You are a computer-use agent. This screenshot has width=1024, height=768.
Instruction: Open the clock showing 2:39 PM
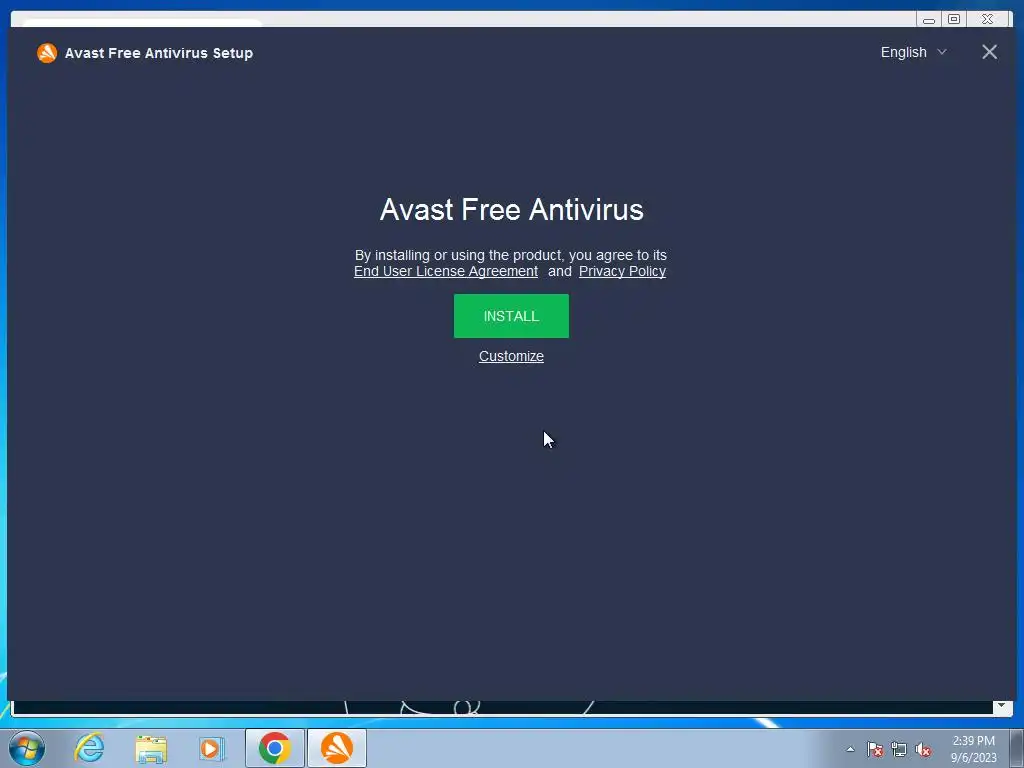[x=973, y=749]
